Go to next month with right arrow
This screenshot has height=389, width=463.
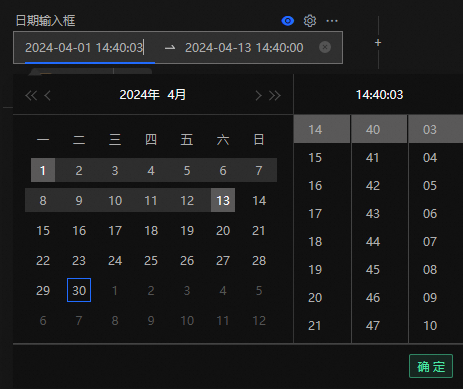[258, 96]
